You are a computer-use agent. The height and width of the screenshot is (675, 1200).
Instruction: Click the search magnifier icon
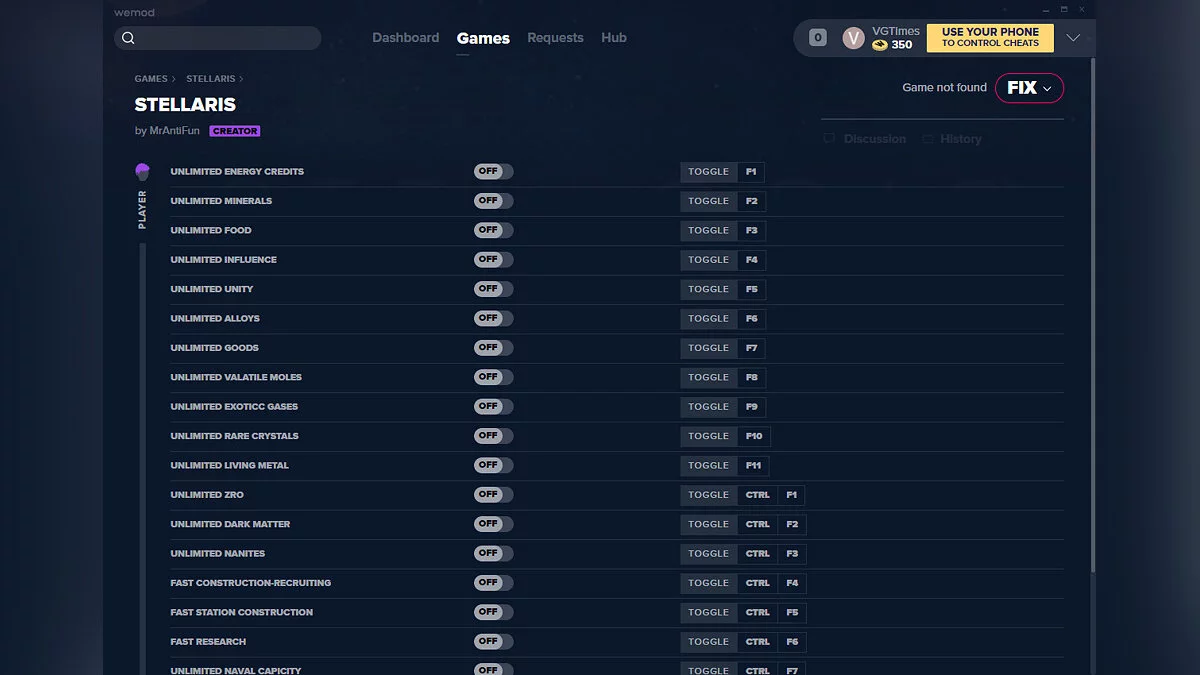pos(128,38)
